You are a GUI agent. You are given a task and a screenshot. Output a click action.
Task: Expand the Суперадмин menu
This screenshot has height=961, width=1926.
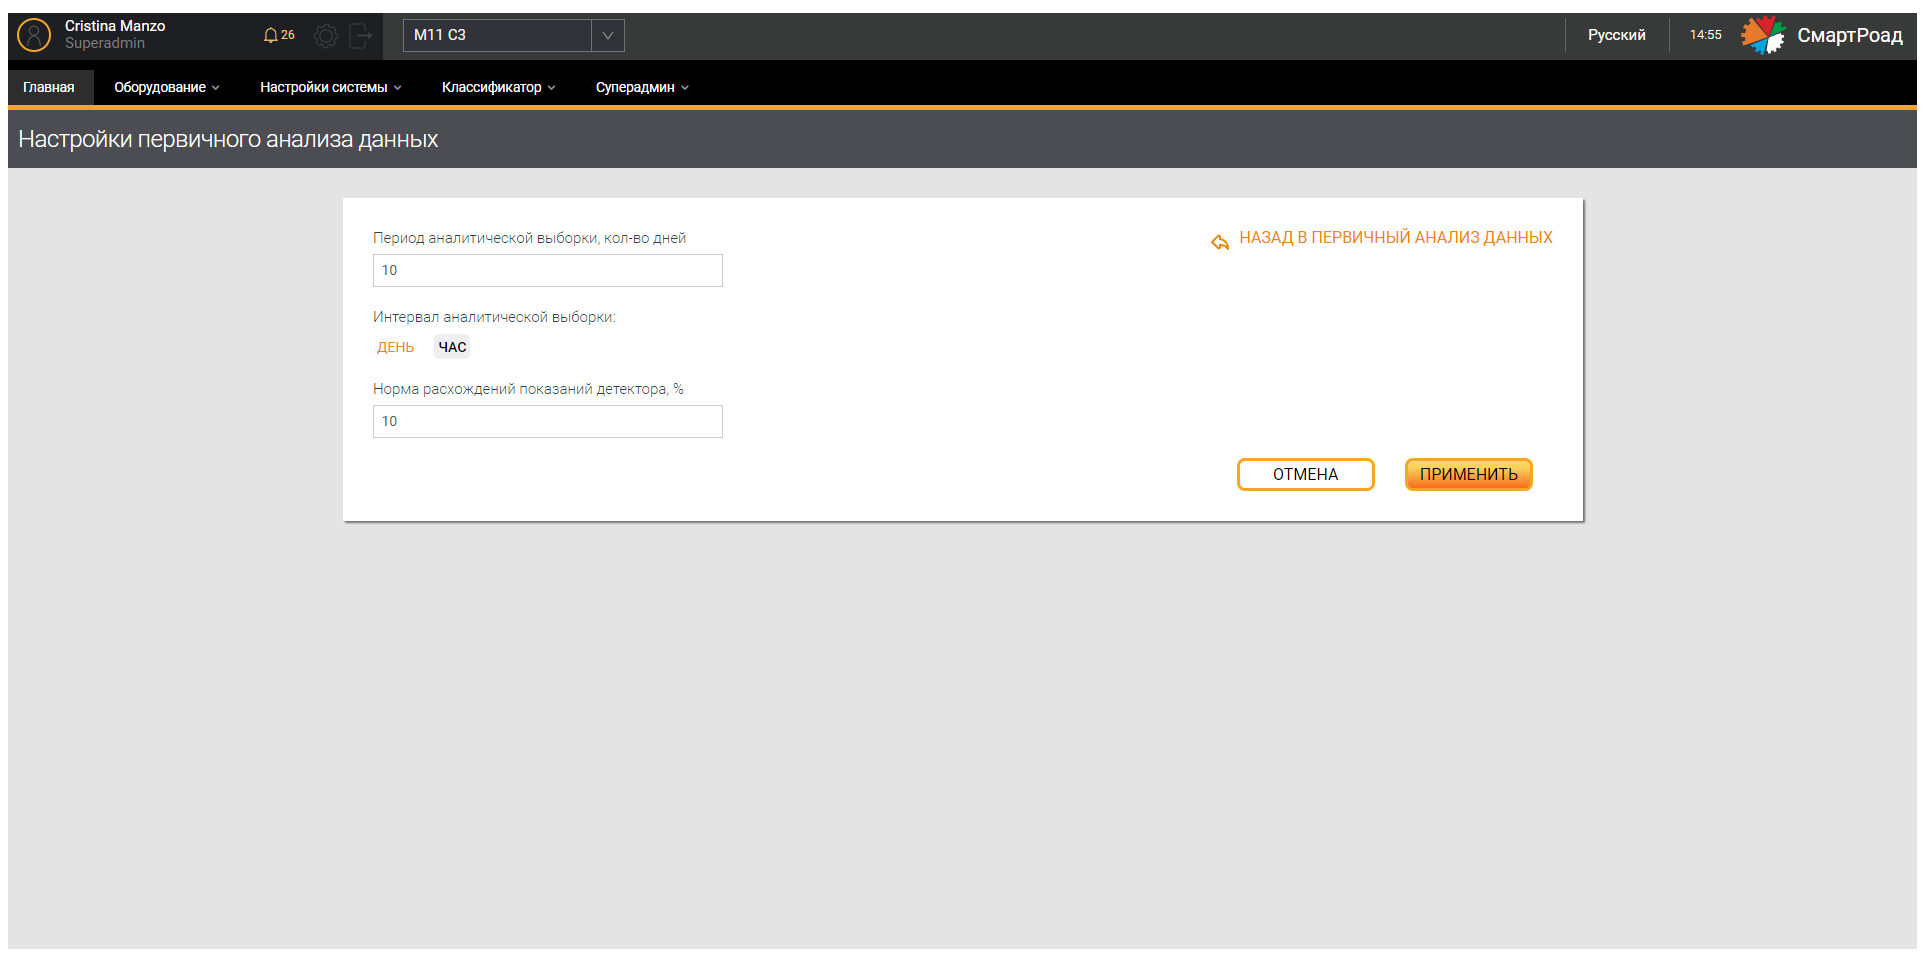[x=642, y=88]
